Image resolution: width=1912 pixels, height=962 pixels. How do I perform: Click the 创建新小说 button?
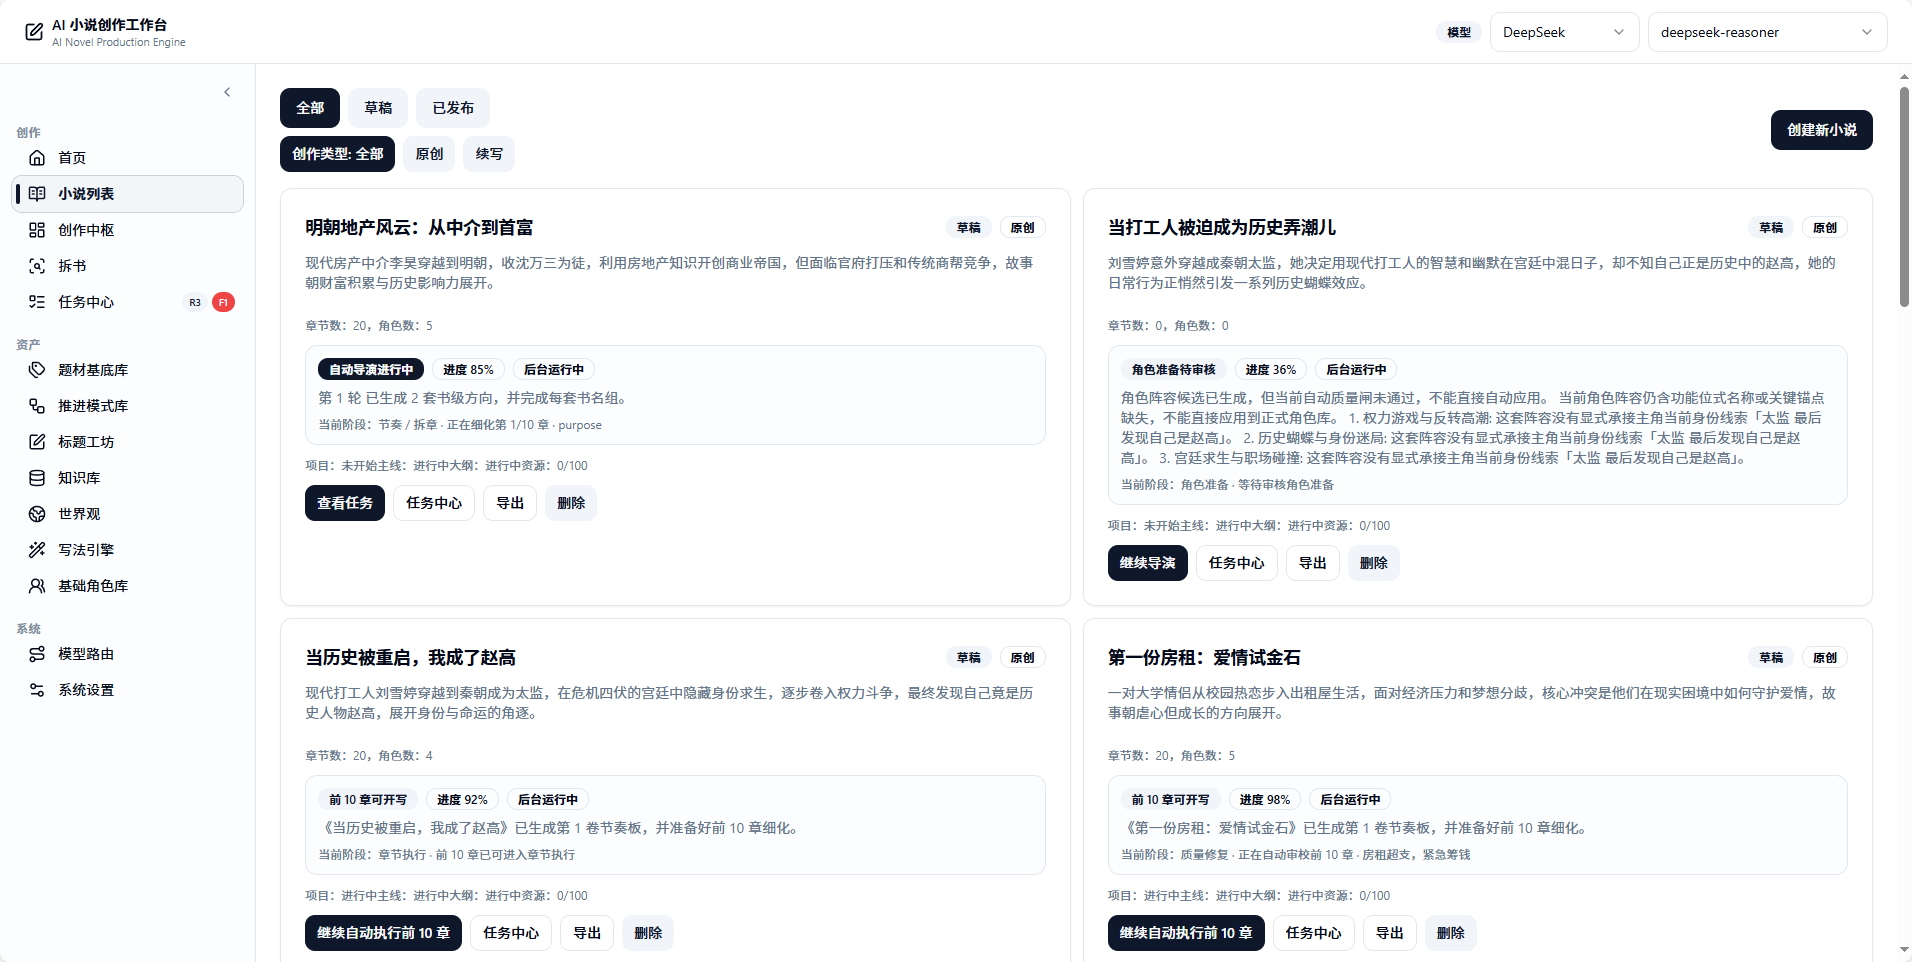[1820, 129]
